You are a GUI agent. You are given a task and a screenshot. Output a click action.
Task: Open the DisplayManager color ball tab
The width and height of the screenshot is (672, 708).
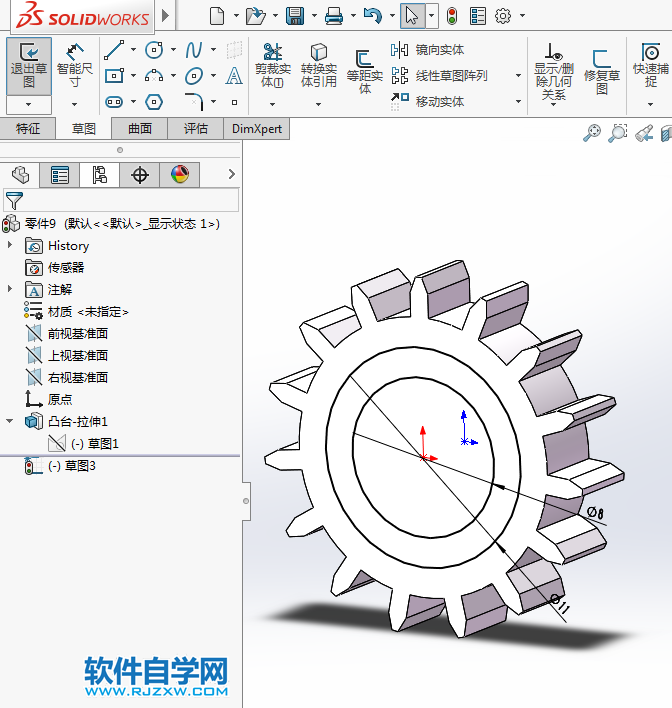click(x=180, y=175)
